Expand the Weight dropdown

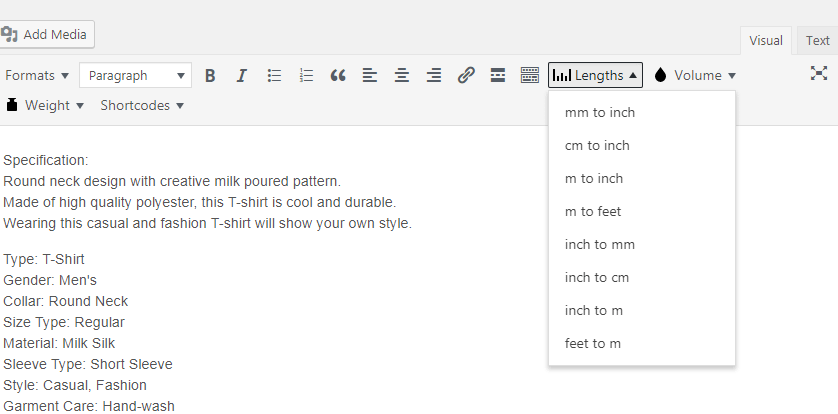(45, 105)
